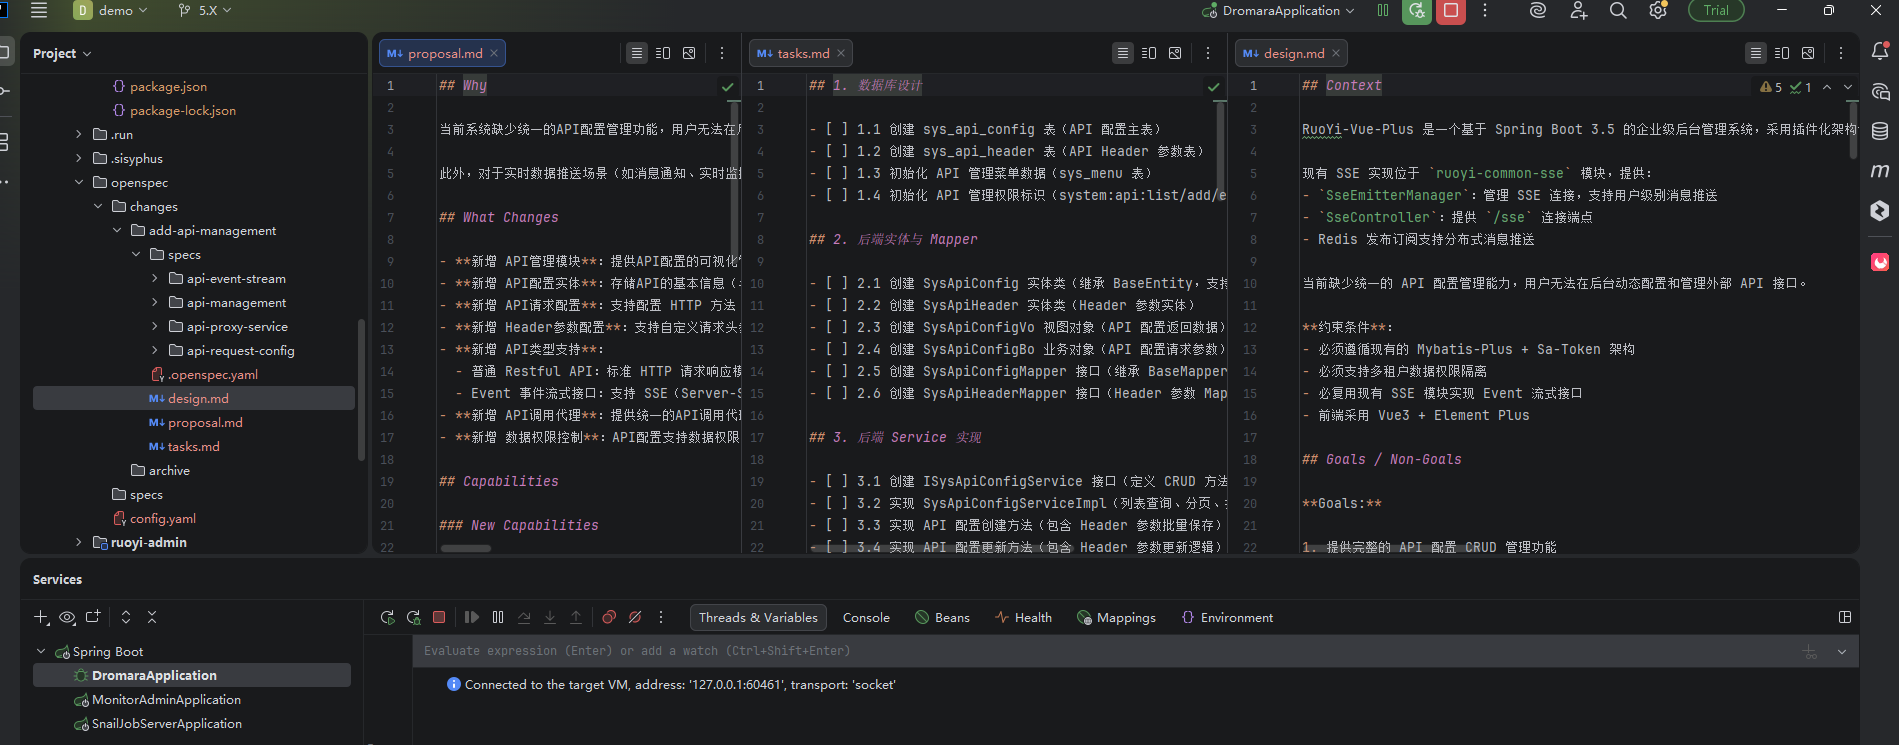This screenshot has width=1899, height=745.
Task: Switch proposal.md to Editor and Preview
Action: click(663, 53)
